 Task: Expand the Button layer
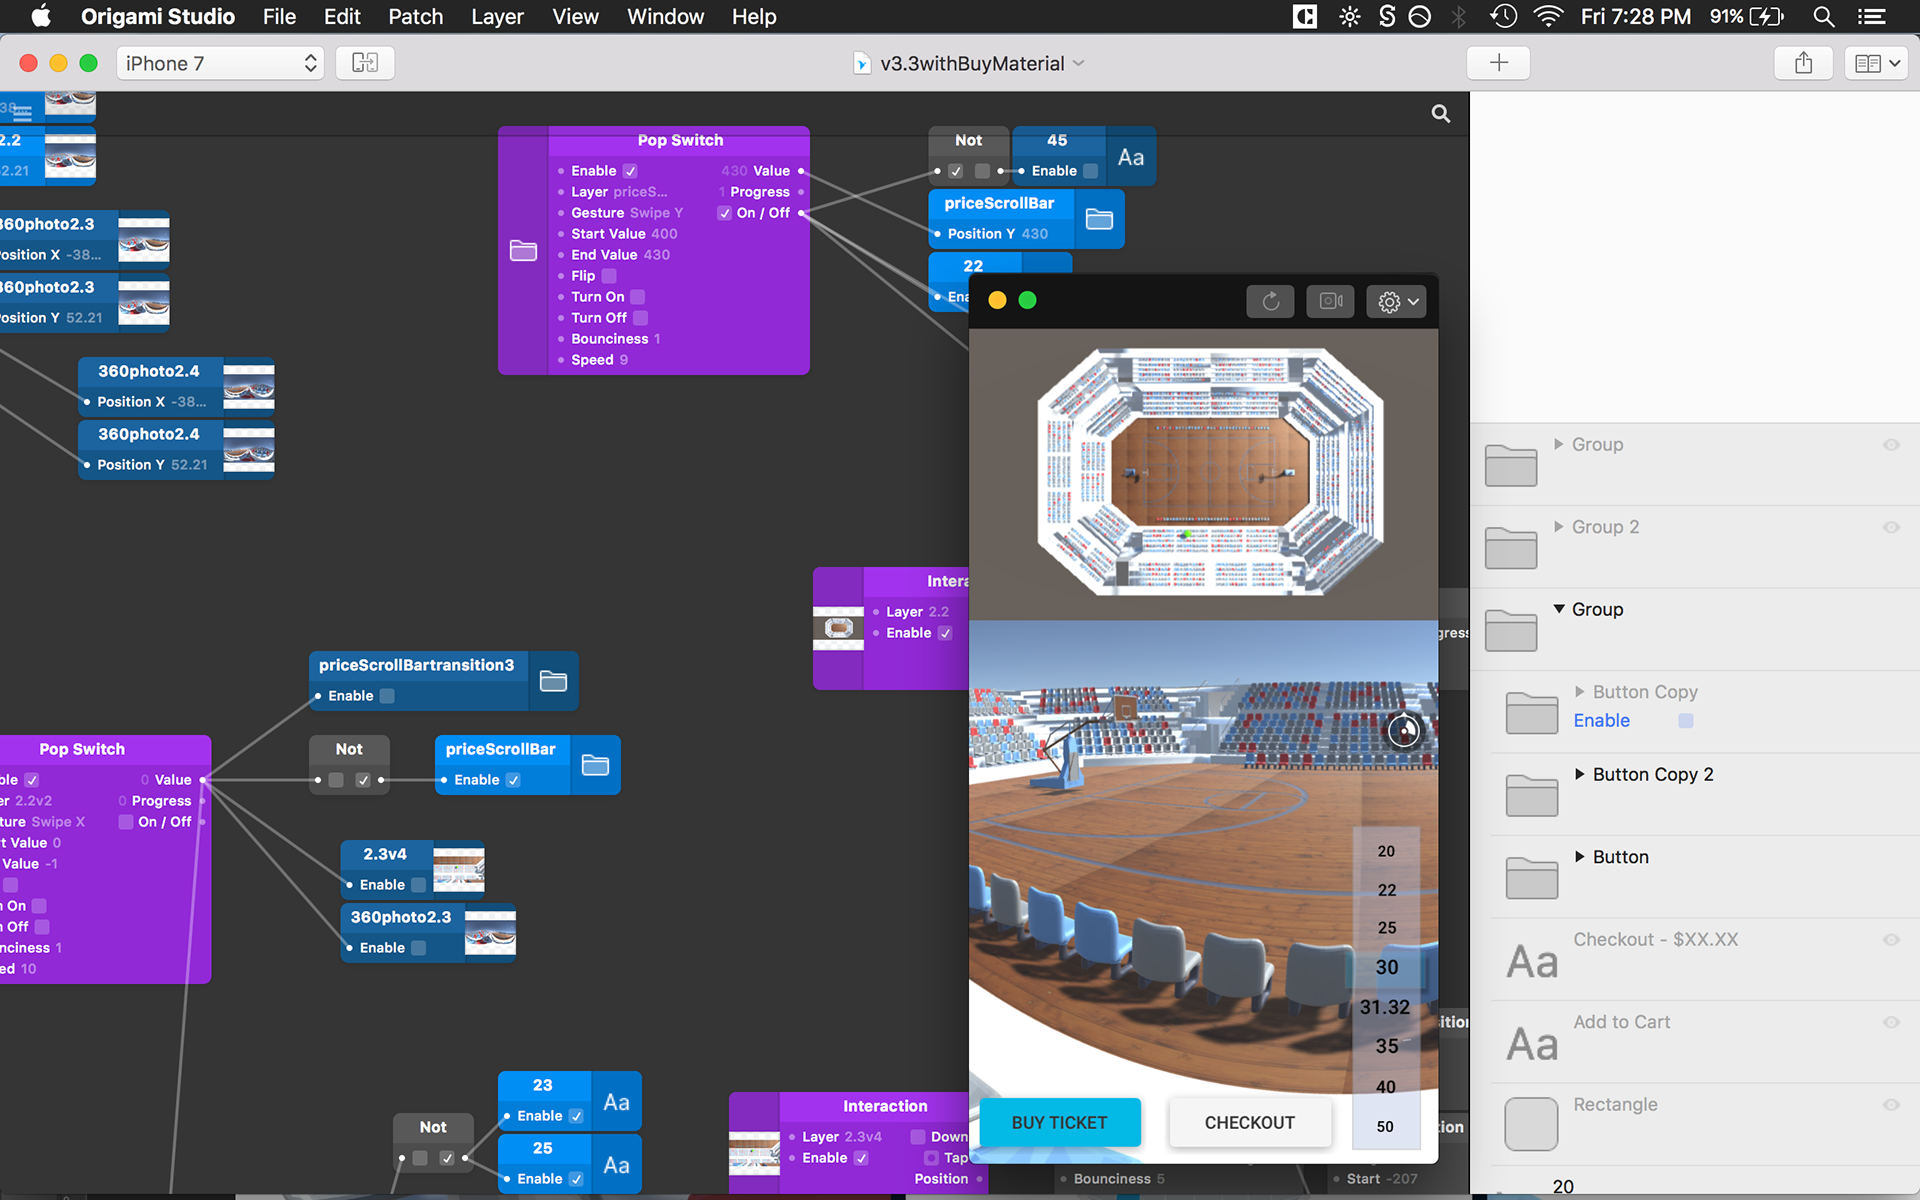coord(1579,856)
